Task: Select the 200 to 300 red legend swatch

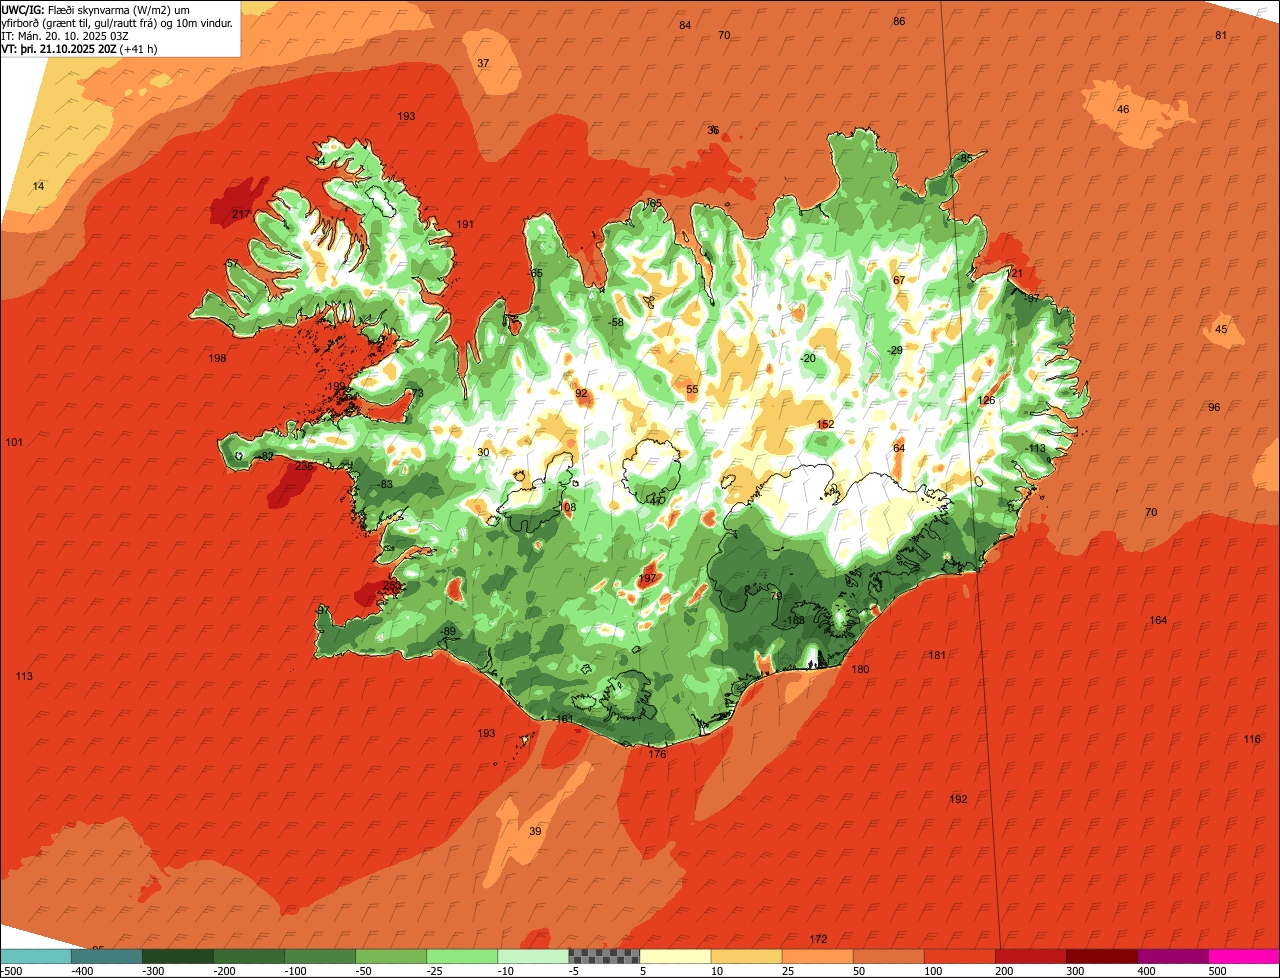Action: [x=1029, y=956]
